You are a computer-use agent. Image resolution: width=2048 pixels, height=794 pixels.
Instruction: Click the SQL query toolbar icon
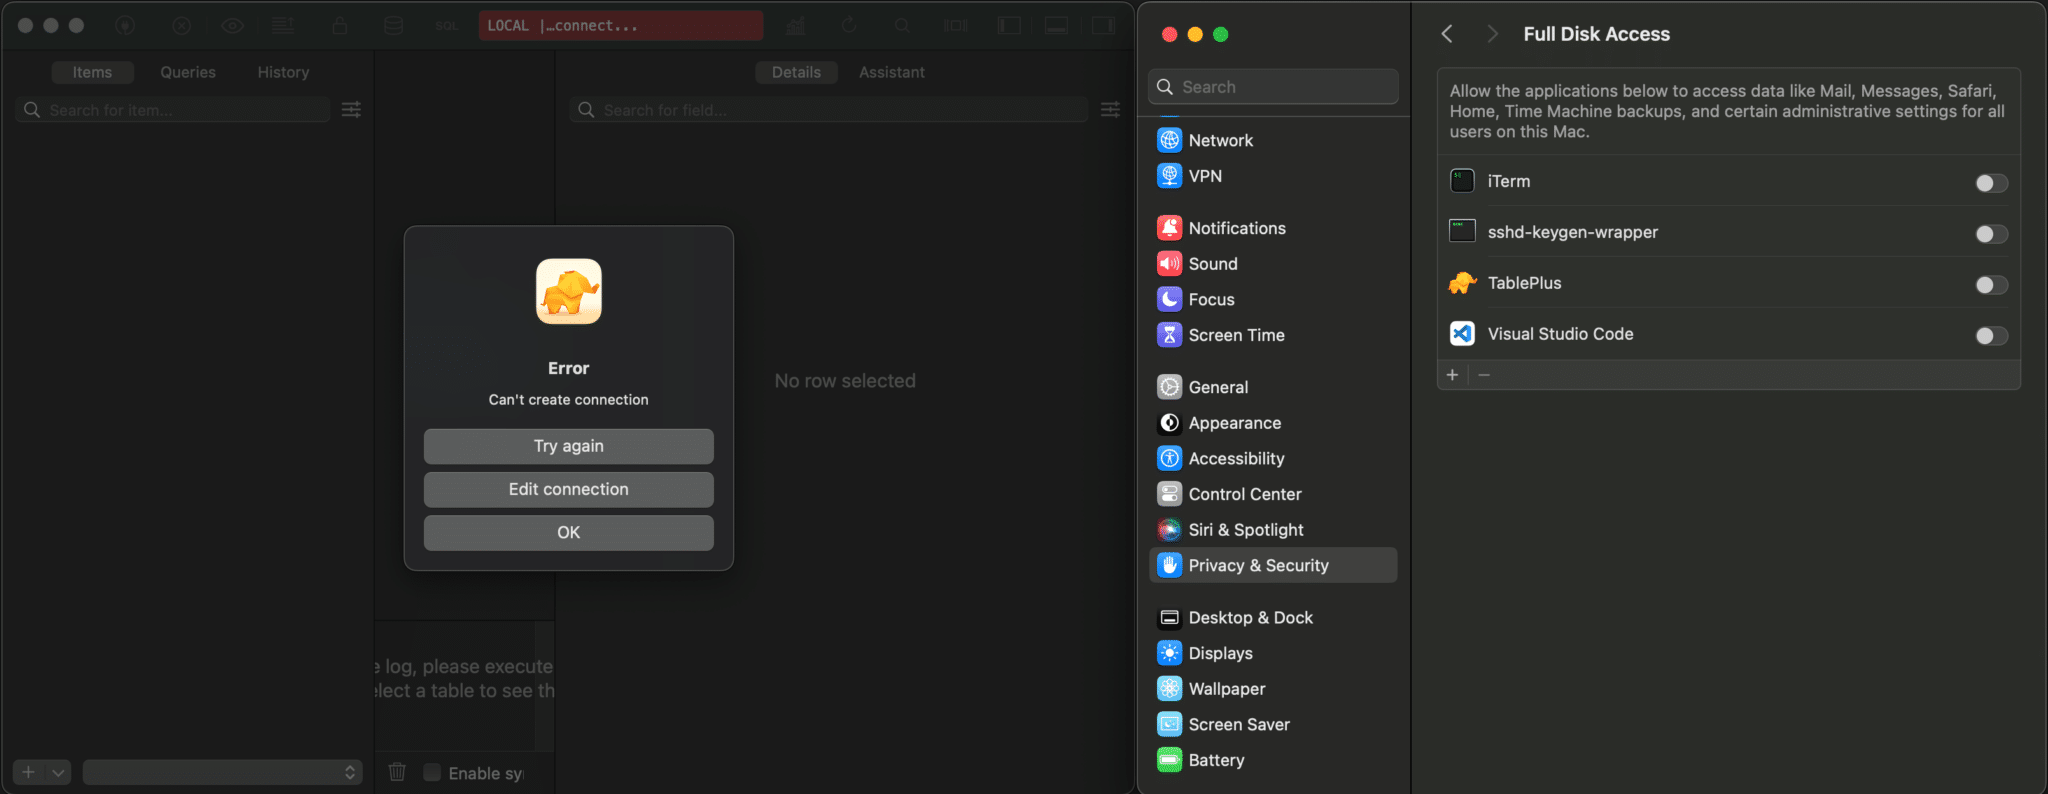coord(446,26)
